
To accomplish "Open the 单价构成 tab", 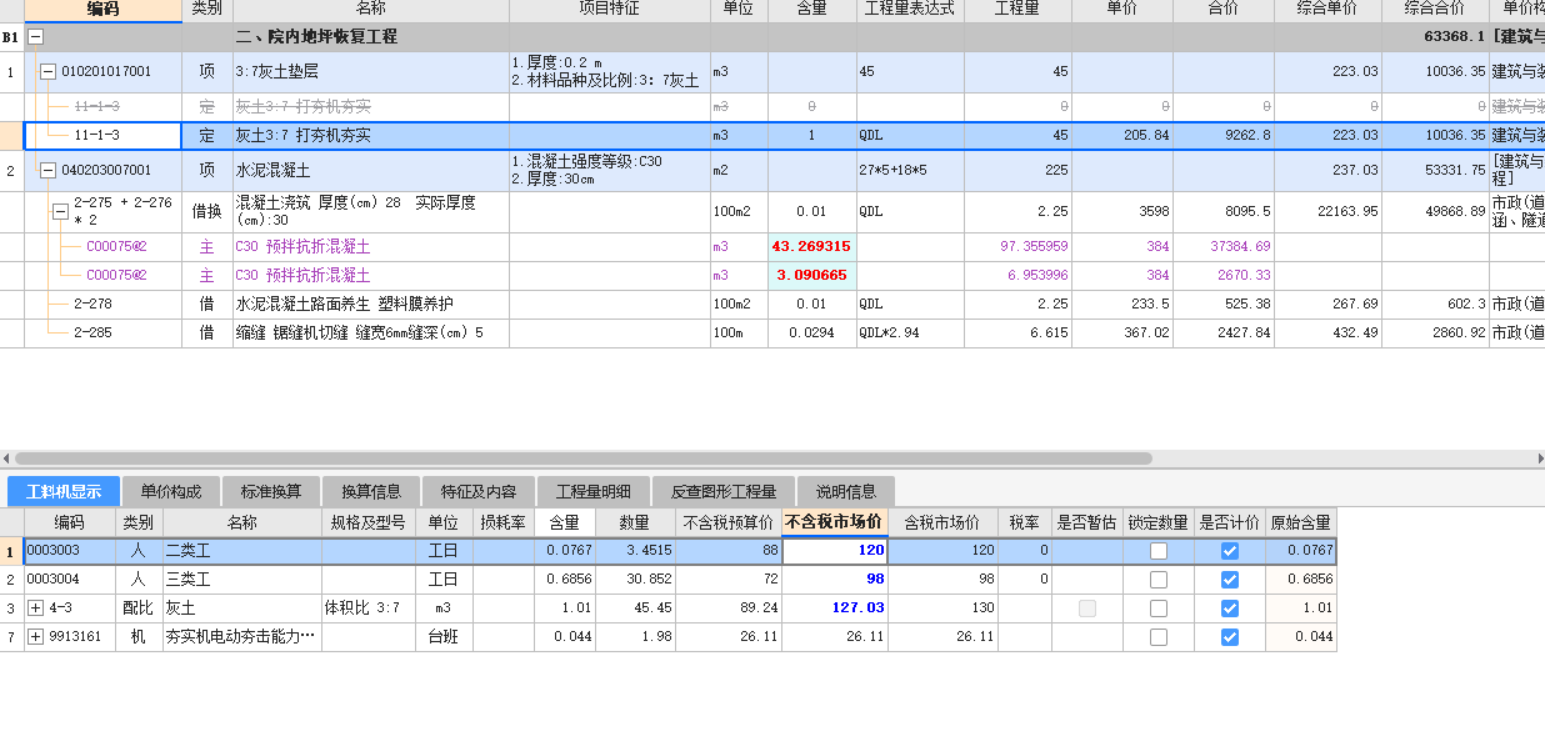I will (x=171, y=491).
